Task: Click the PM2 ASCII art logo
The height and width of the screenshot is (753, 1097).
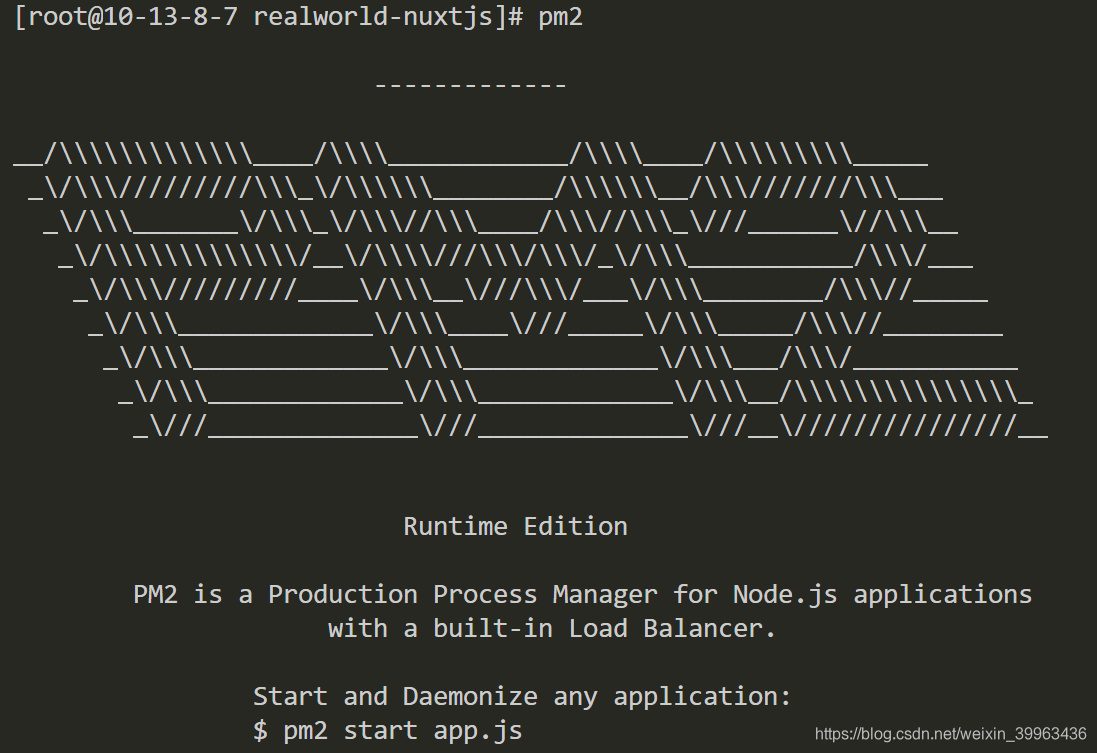Action: tap(530, 290)
